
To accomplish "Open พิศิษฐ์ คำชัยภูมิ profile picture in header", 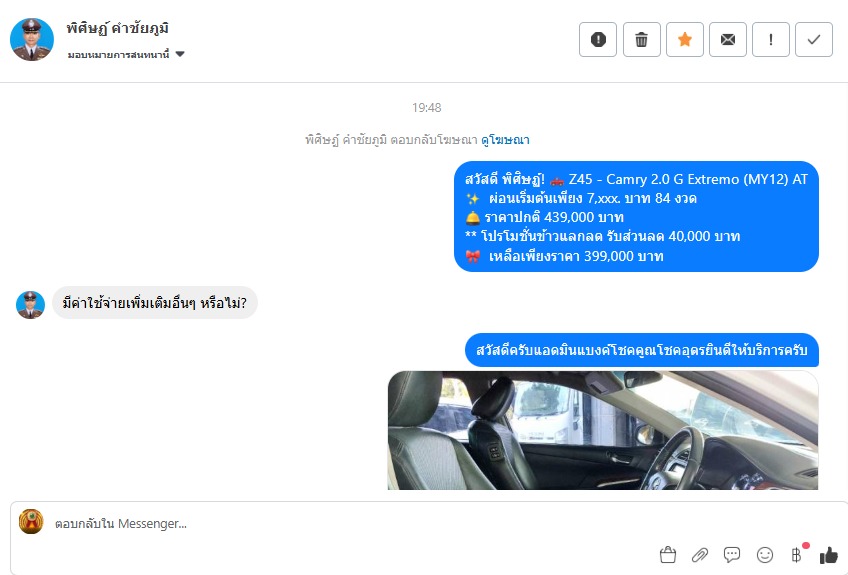I will click(x=32, y=39).
